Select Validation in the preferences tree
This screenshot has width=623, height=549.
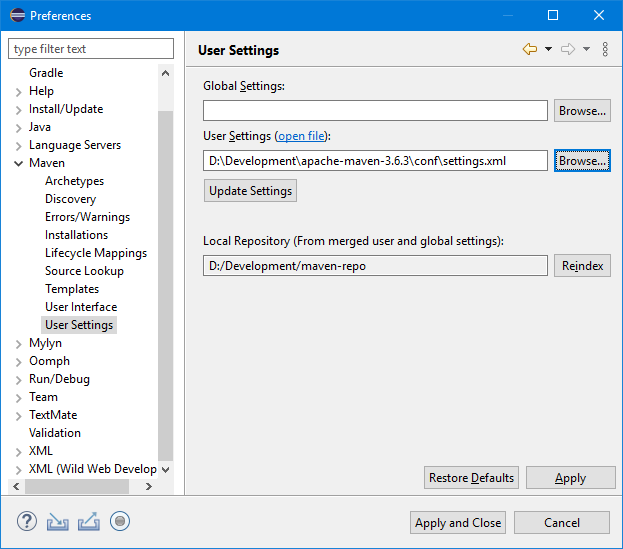55,433
